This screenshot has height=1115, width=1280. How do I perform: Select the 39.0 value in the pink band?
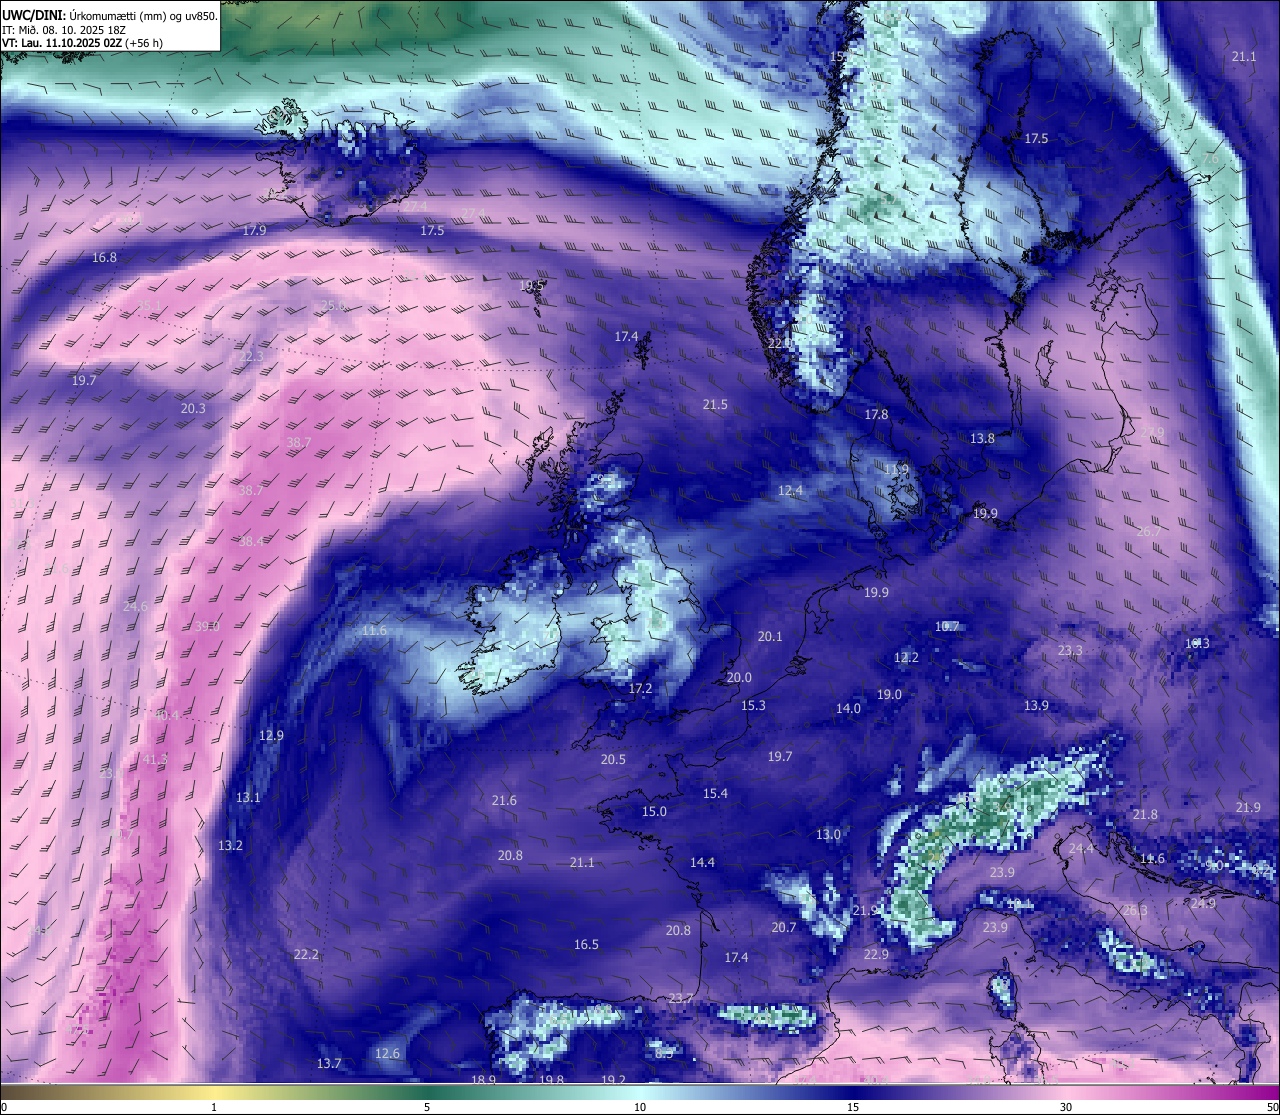point(207,626)
